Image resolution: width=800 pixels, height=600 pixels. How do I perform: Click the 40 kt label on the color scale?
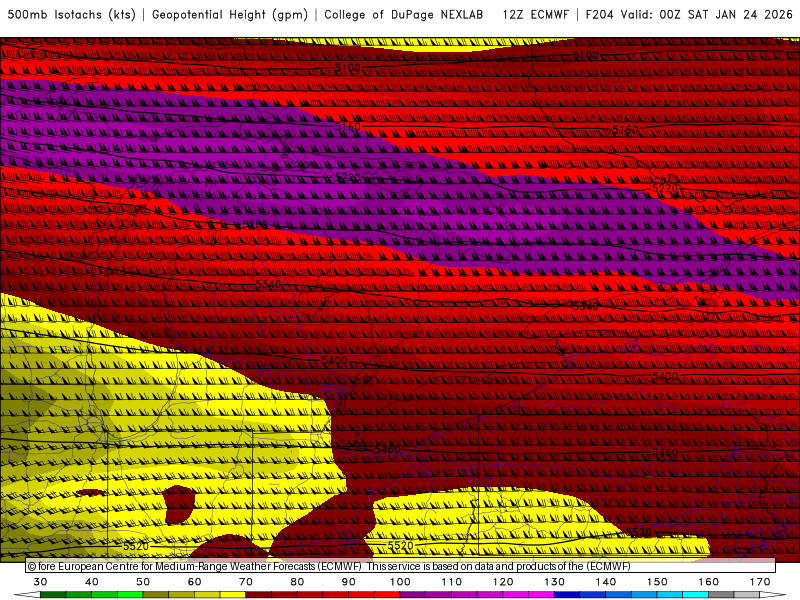92,582
